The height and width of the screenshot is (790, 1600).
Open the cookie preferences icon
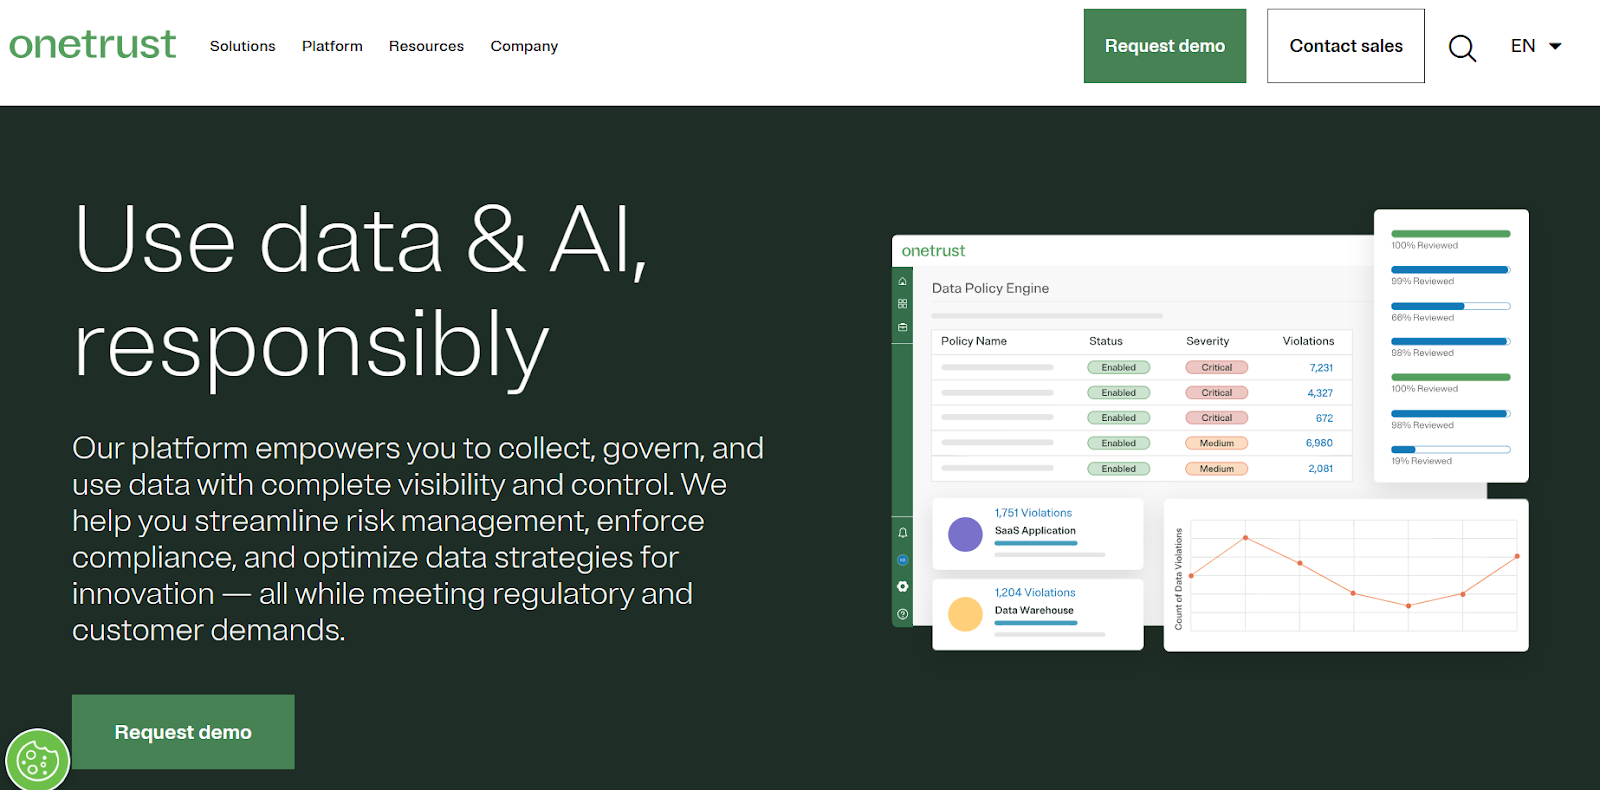pyautogui.click(x=37, y=761)
